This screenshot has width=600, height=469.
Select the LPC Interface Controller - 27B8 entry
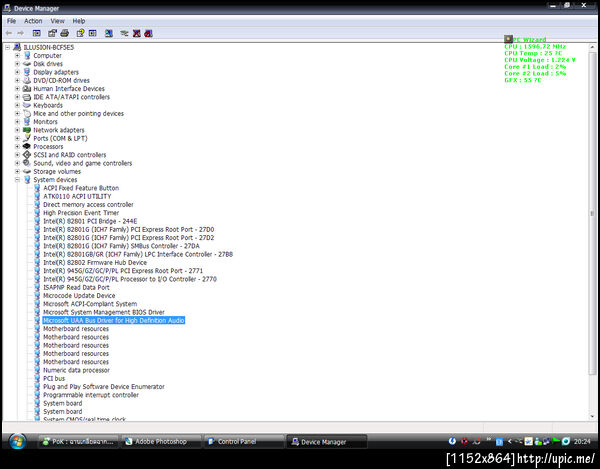pyautogui.click(x=138, y=254)
